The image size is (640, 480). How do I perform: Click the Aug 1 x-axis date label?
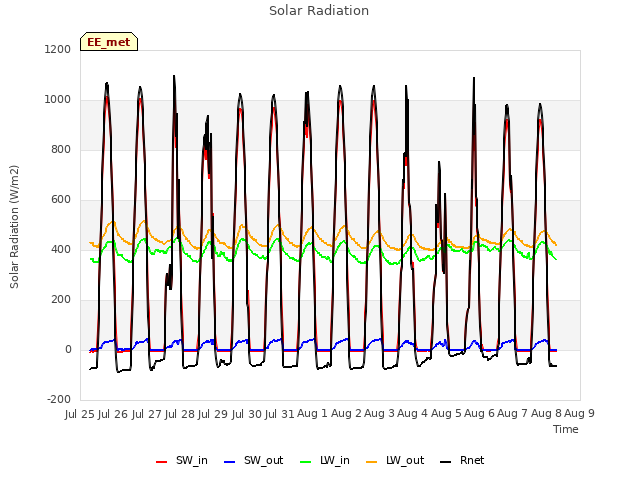point(313,414)
